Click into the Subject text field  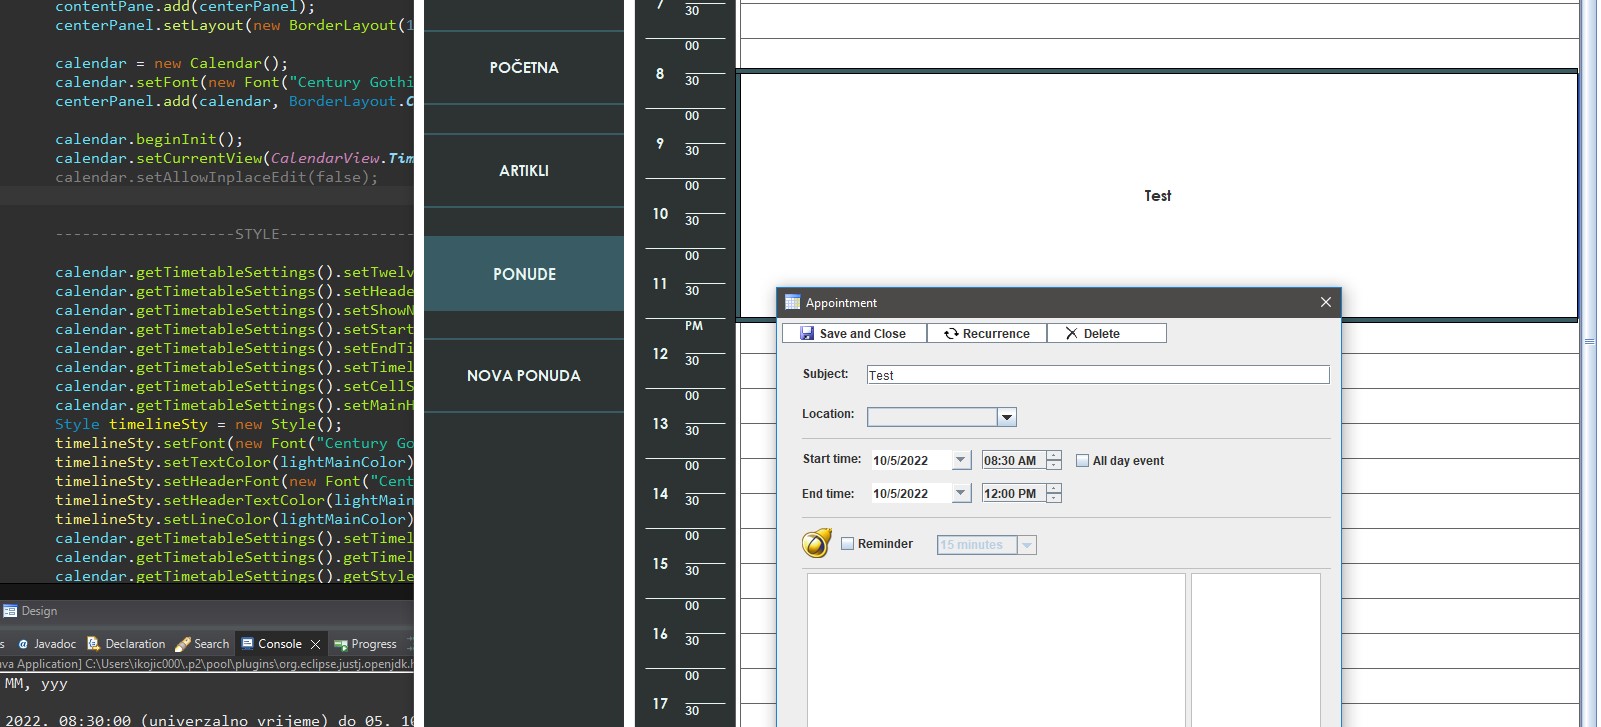point(1097,375)
